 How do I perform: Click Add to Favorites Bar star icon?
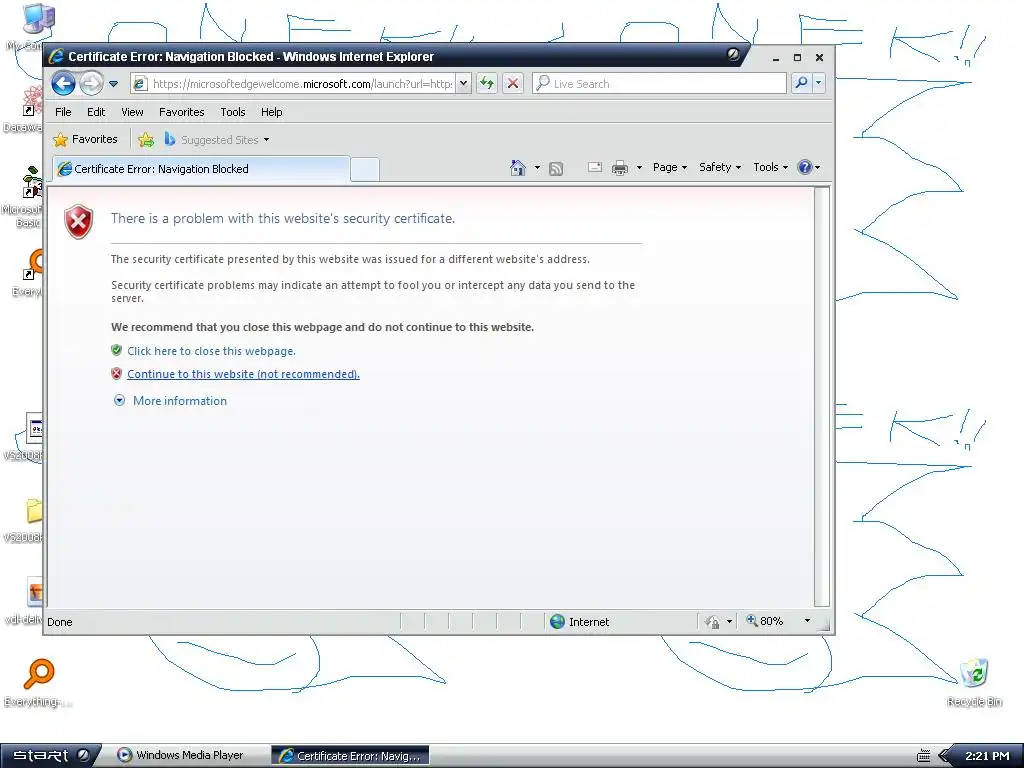click(x=146, y=139)
